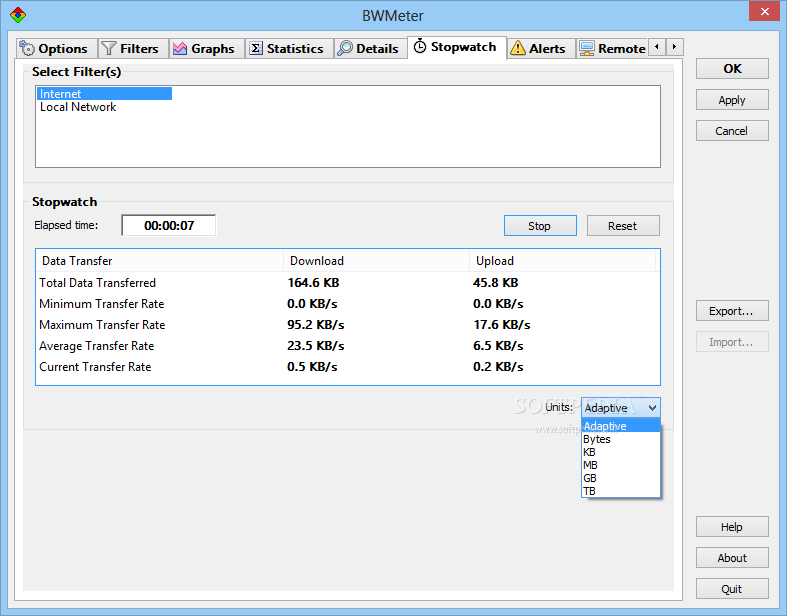Select the Maximum Transfer Rate row

coord(348,325)
